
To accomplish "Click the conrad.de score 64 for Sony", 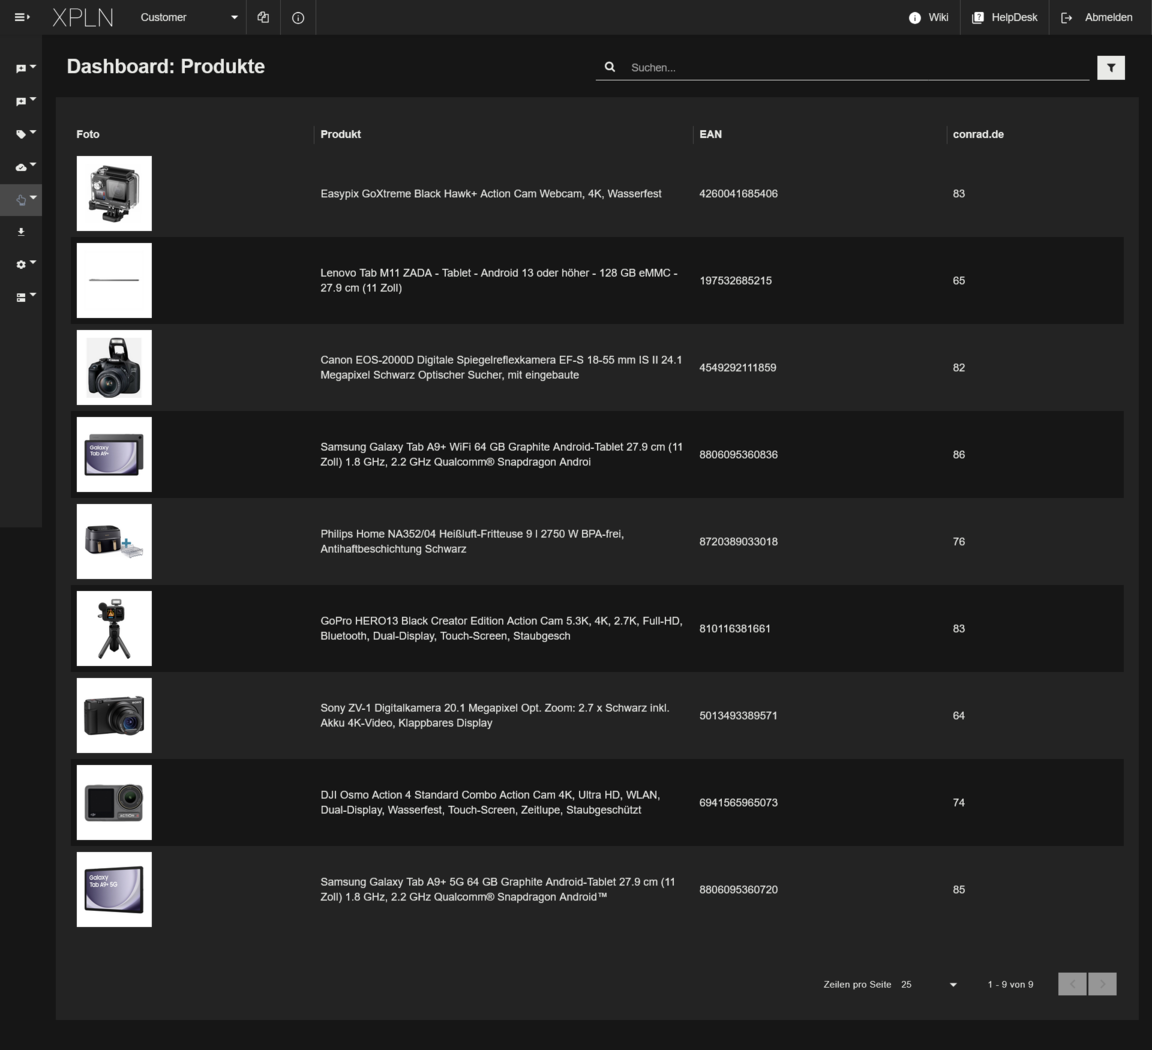I will [959, 716].
